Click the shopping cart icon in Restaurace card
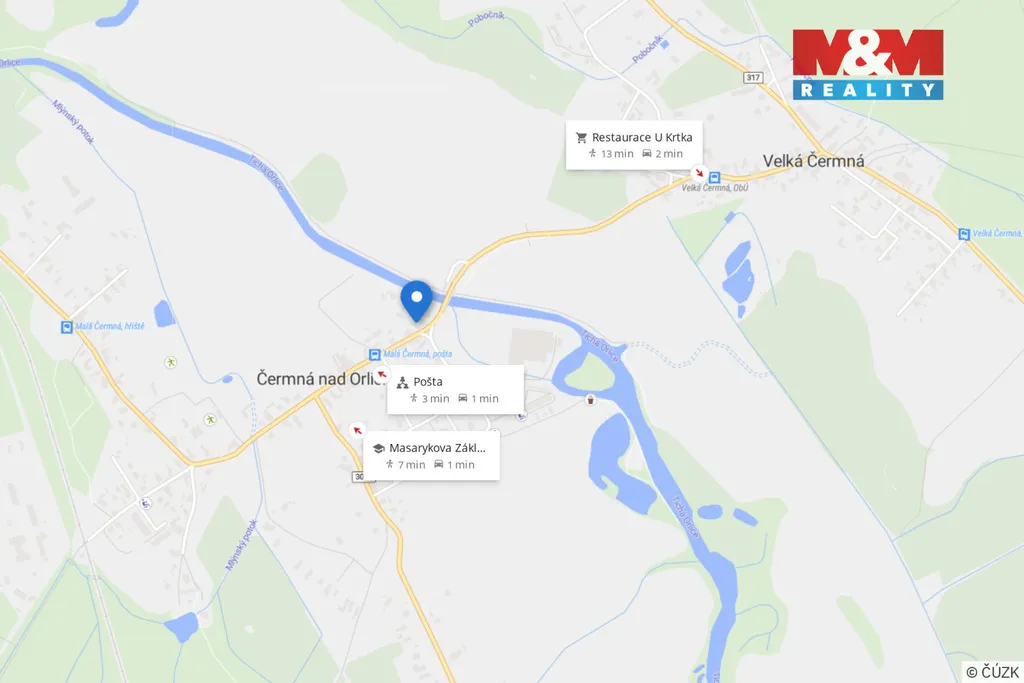 (x=581, y=138)
